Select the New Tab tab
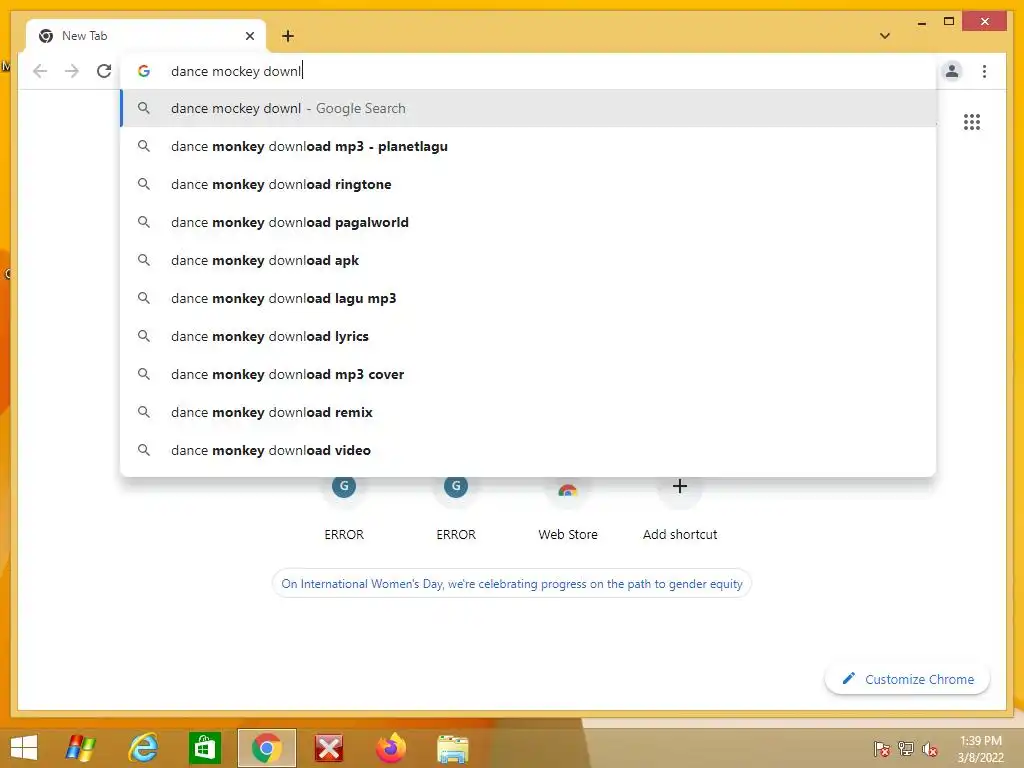This screenshot has width=1024, height=768. (x=146, y=36)
